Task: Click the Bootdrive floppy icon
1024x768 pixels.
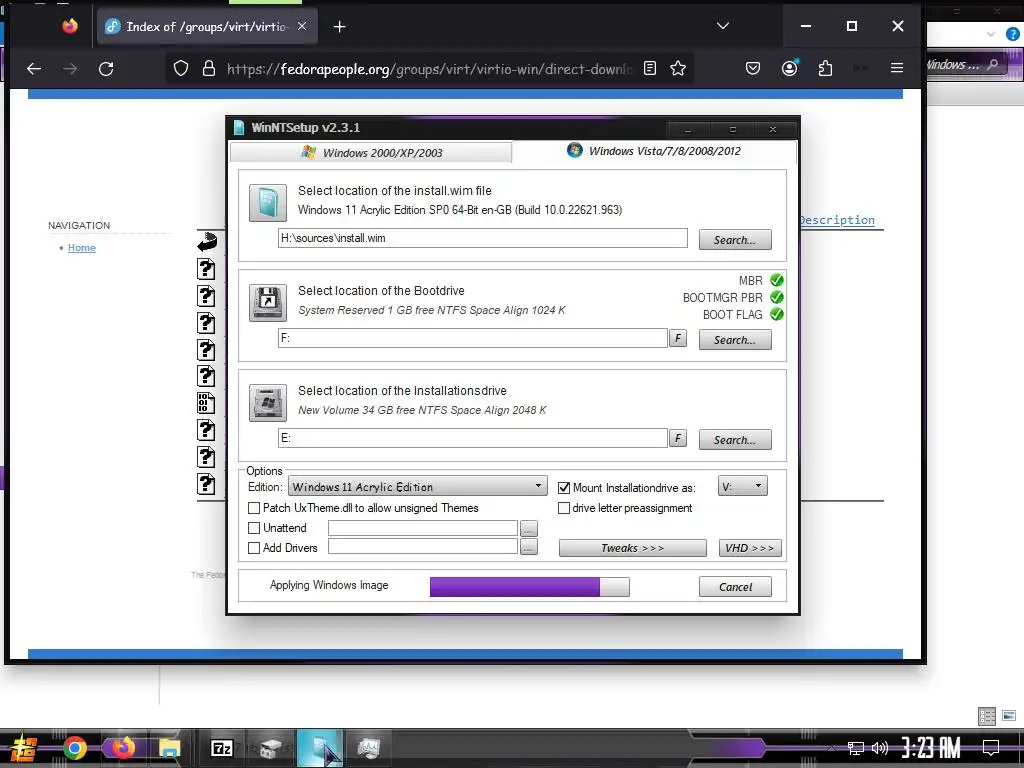Action: click(x=268, y=302)
